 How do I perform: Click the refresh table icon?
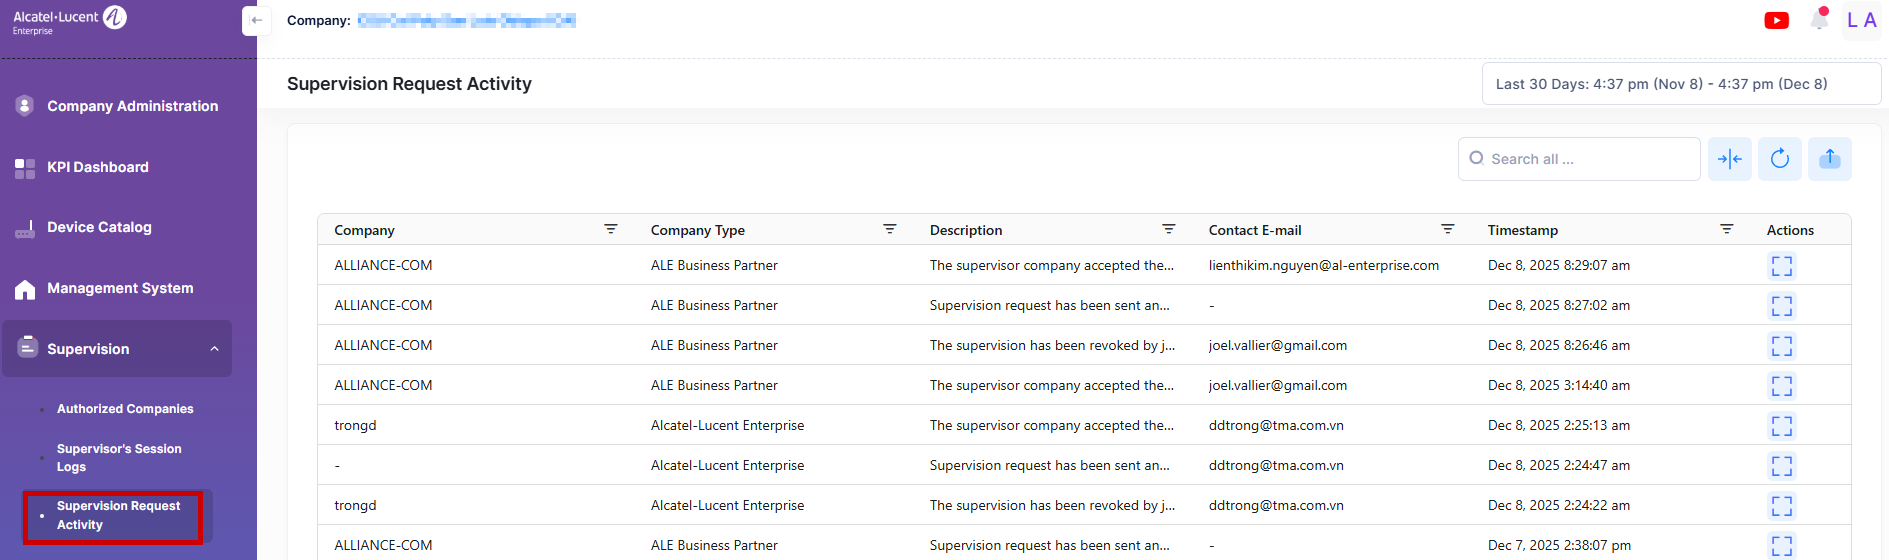coord(1780,159)
